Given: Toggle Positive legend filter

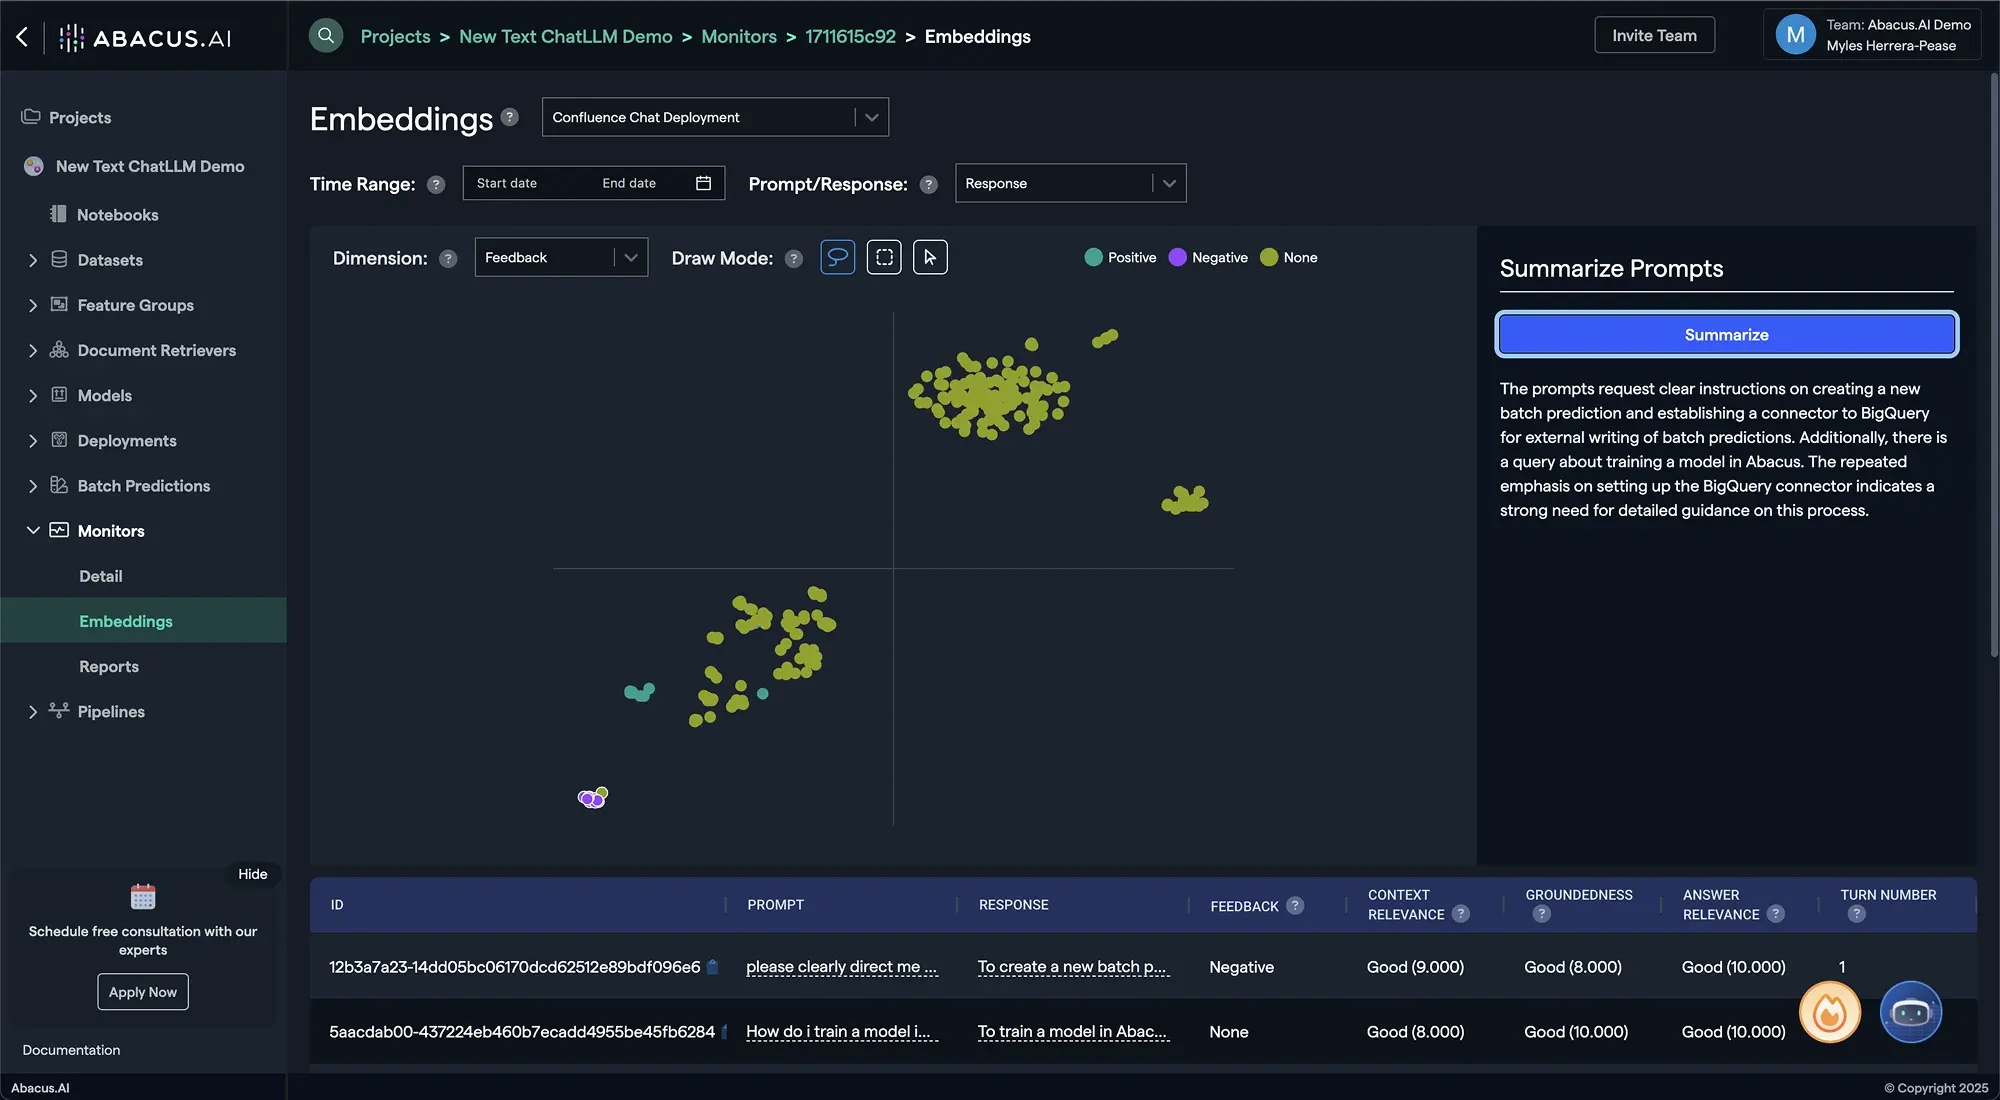Looking at the screenshot, I should pos(1120,258).
